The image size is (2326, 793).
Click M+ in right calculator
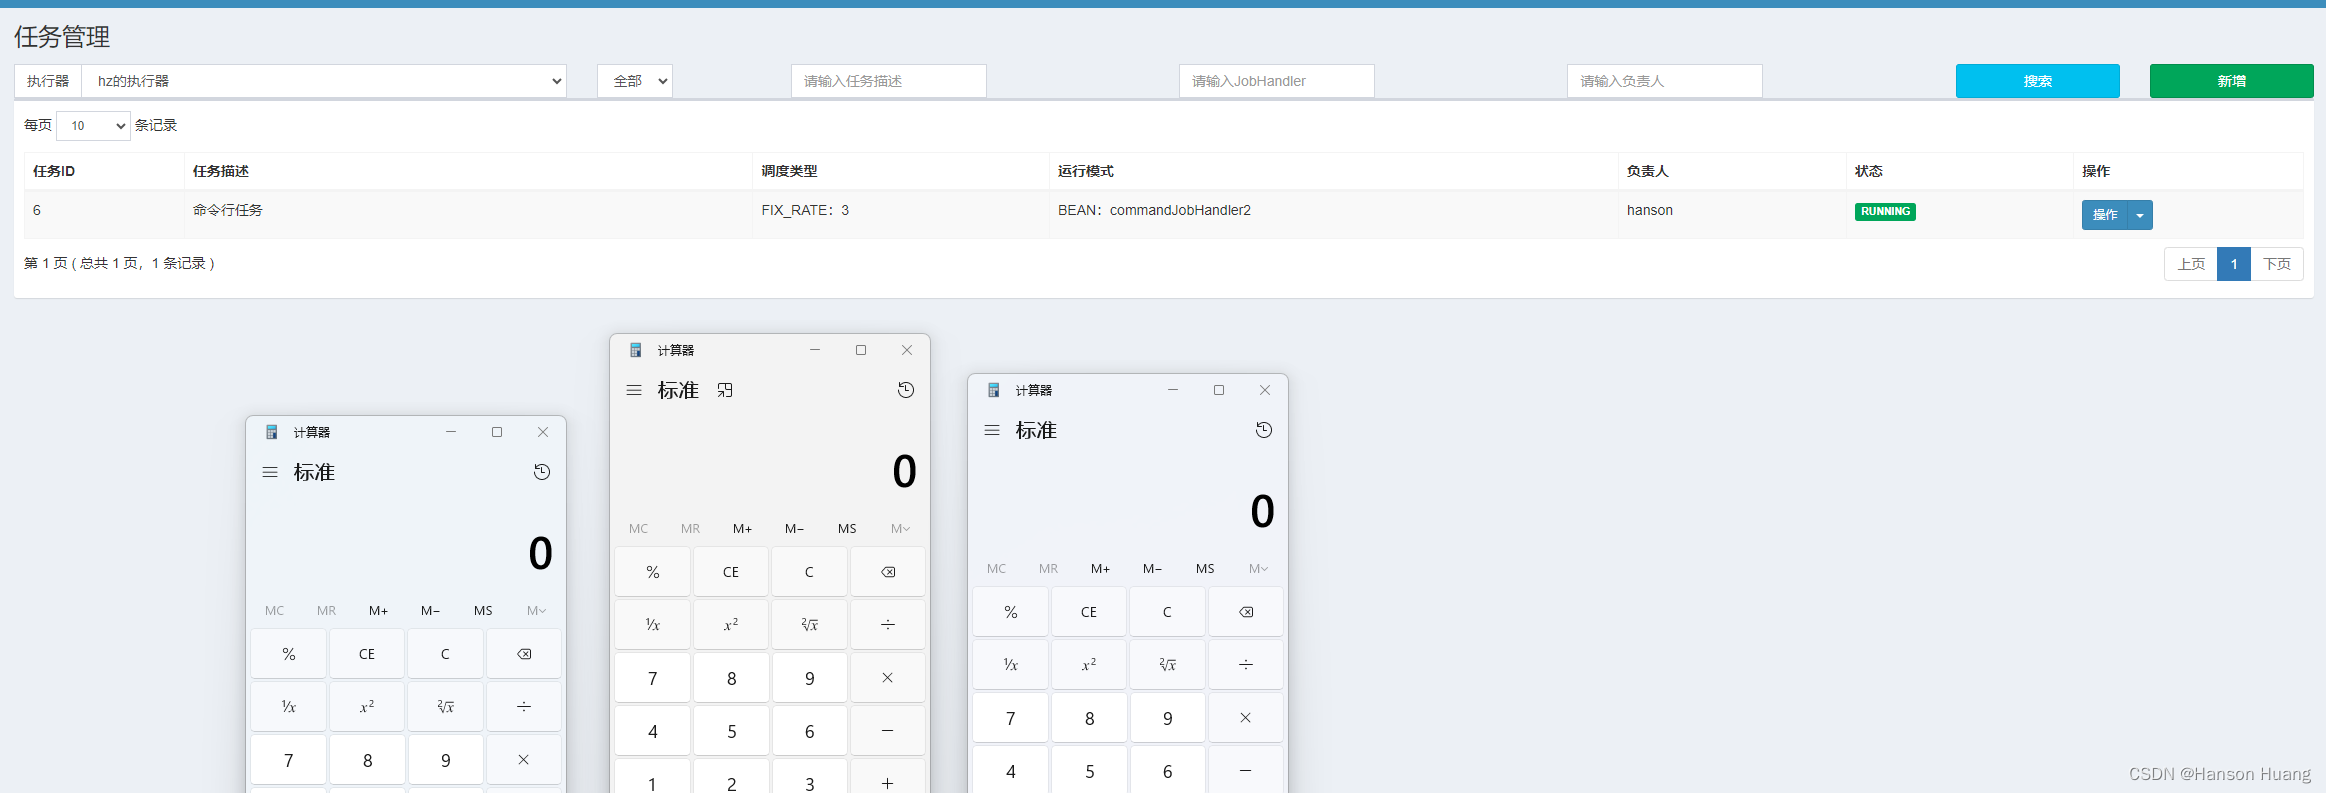pos(1101,569)
